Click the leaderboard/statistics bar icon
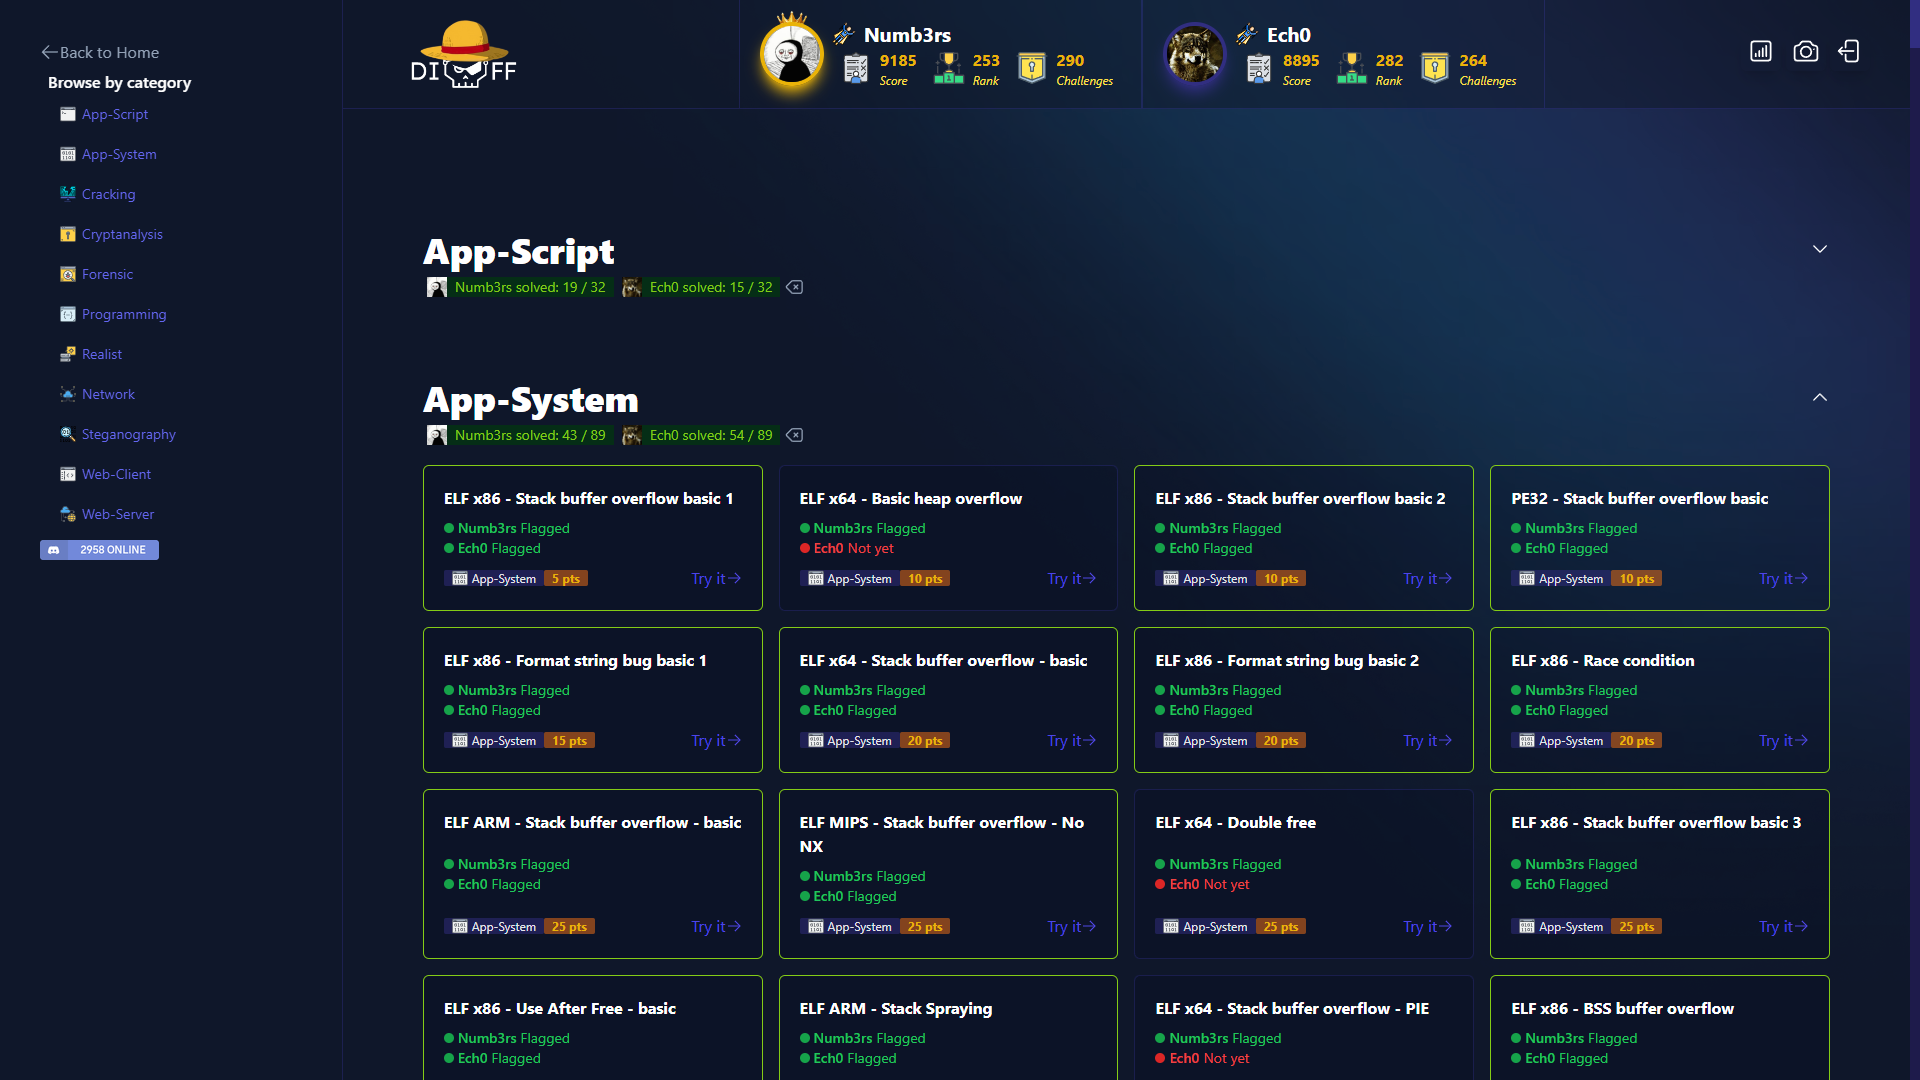The width and height of the screenshot is (1920, 1080). coord(1762,51)
